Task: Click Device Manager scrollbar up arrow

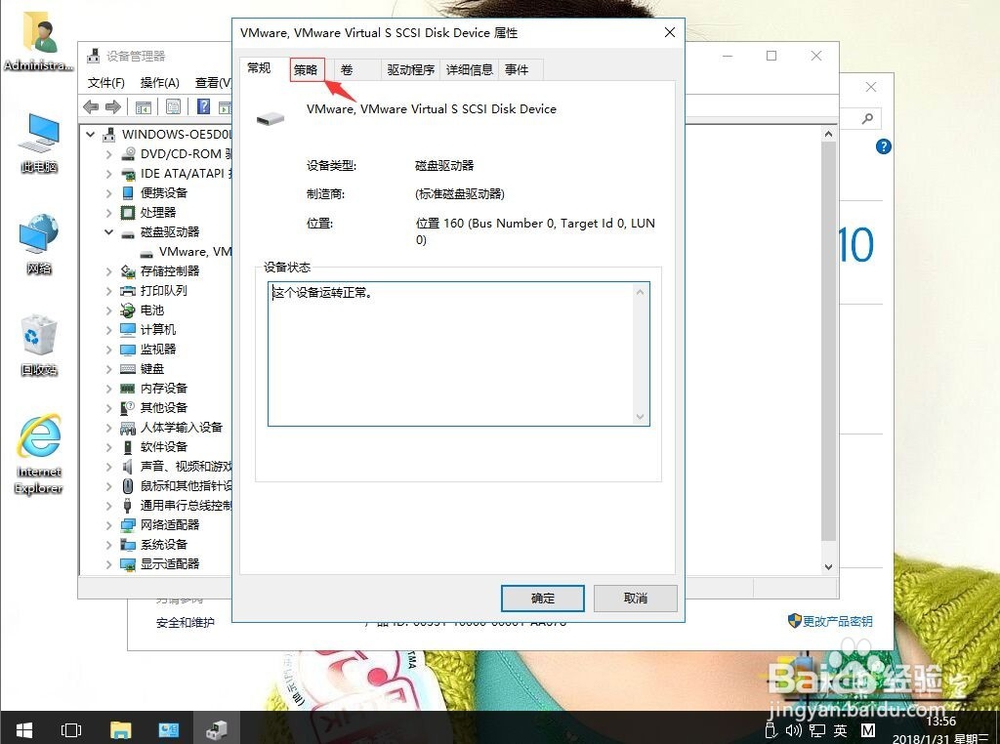Action: pyautogui.click(x=828, y=134)
